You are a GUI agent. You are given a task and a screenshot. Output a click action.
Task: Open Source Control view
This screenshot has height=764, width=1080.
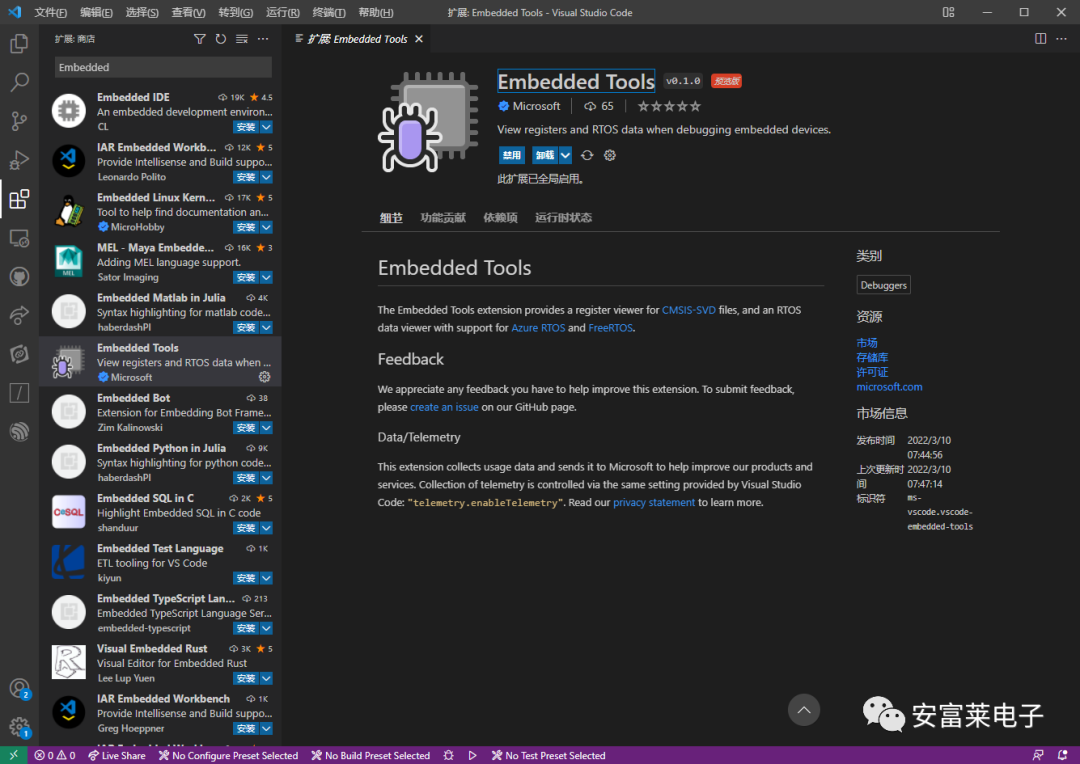pyautogui.click(x=19, y=121)
